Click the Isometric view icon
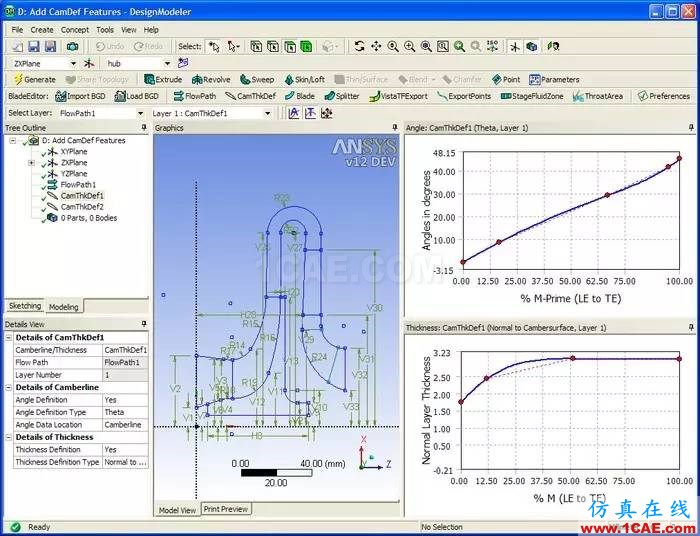The height and width of the screenshot is (536, 700). (493, 46)
